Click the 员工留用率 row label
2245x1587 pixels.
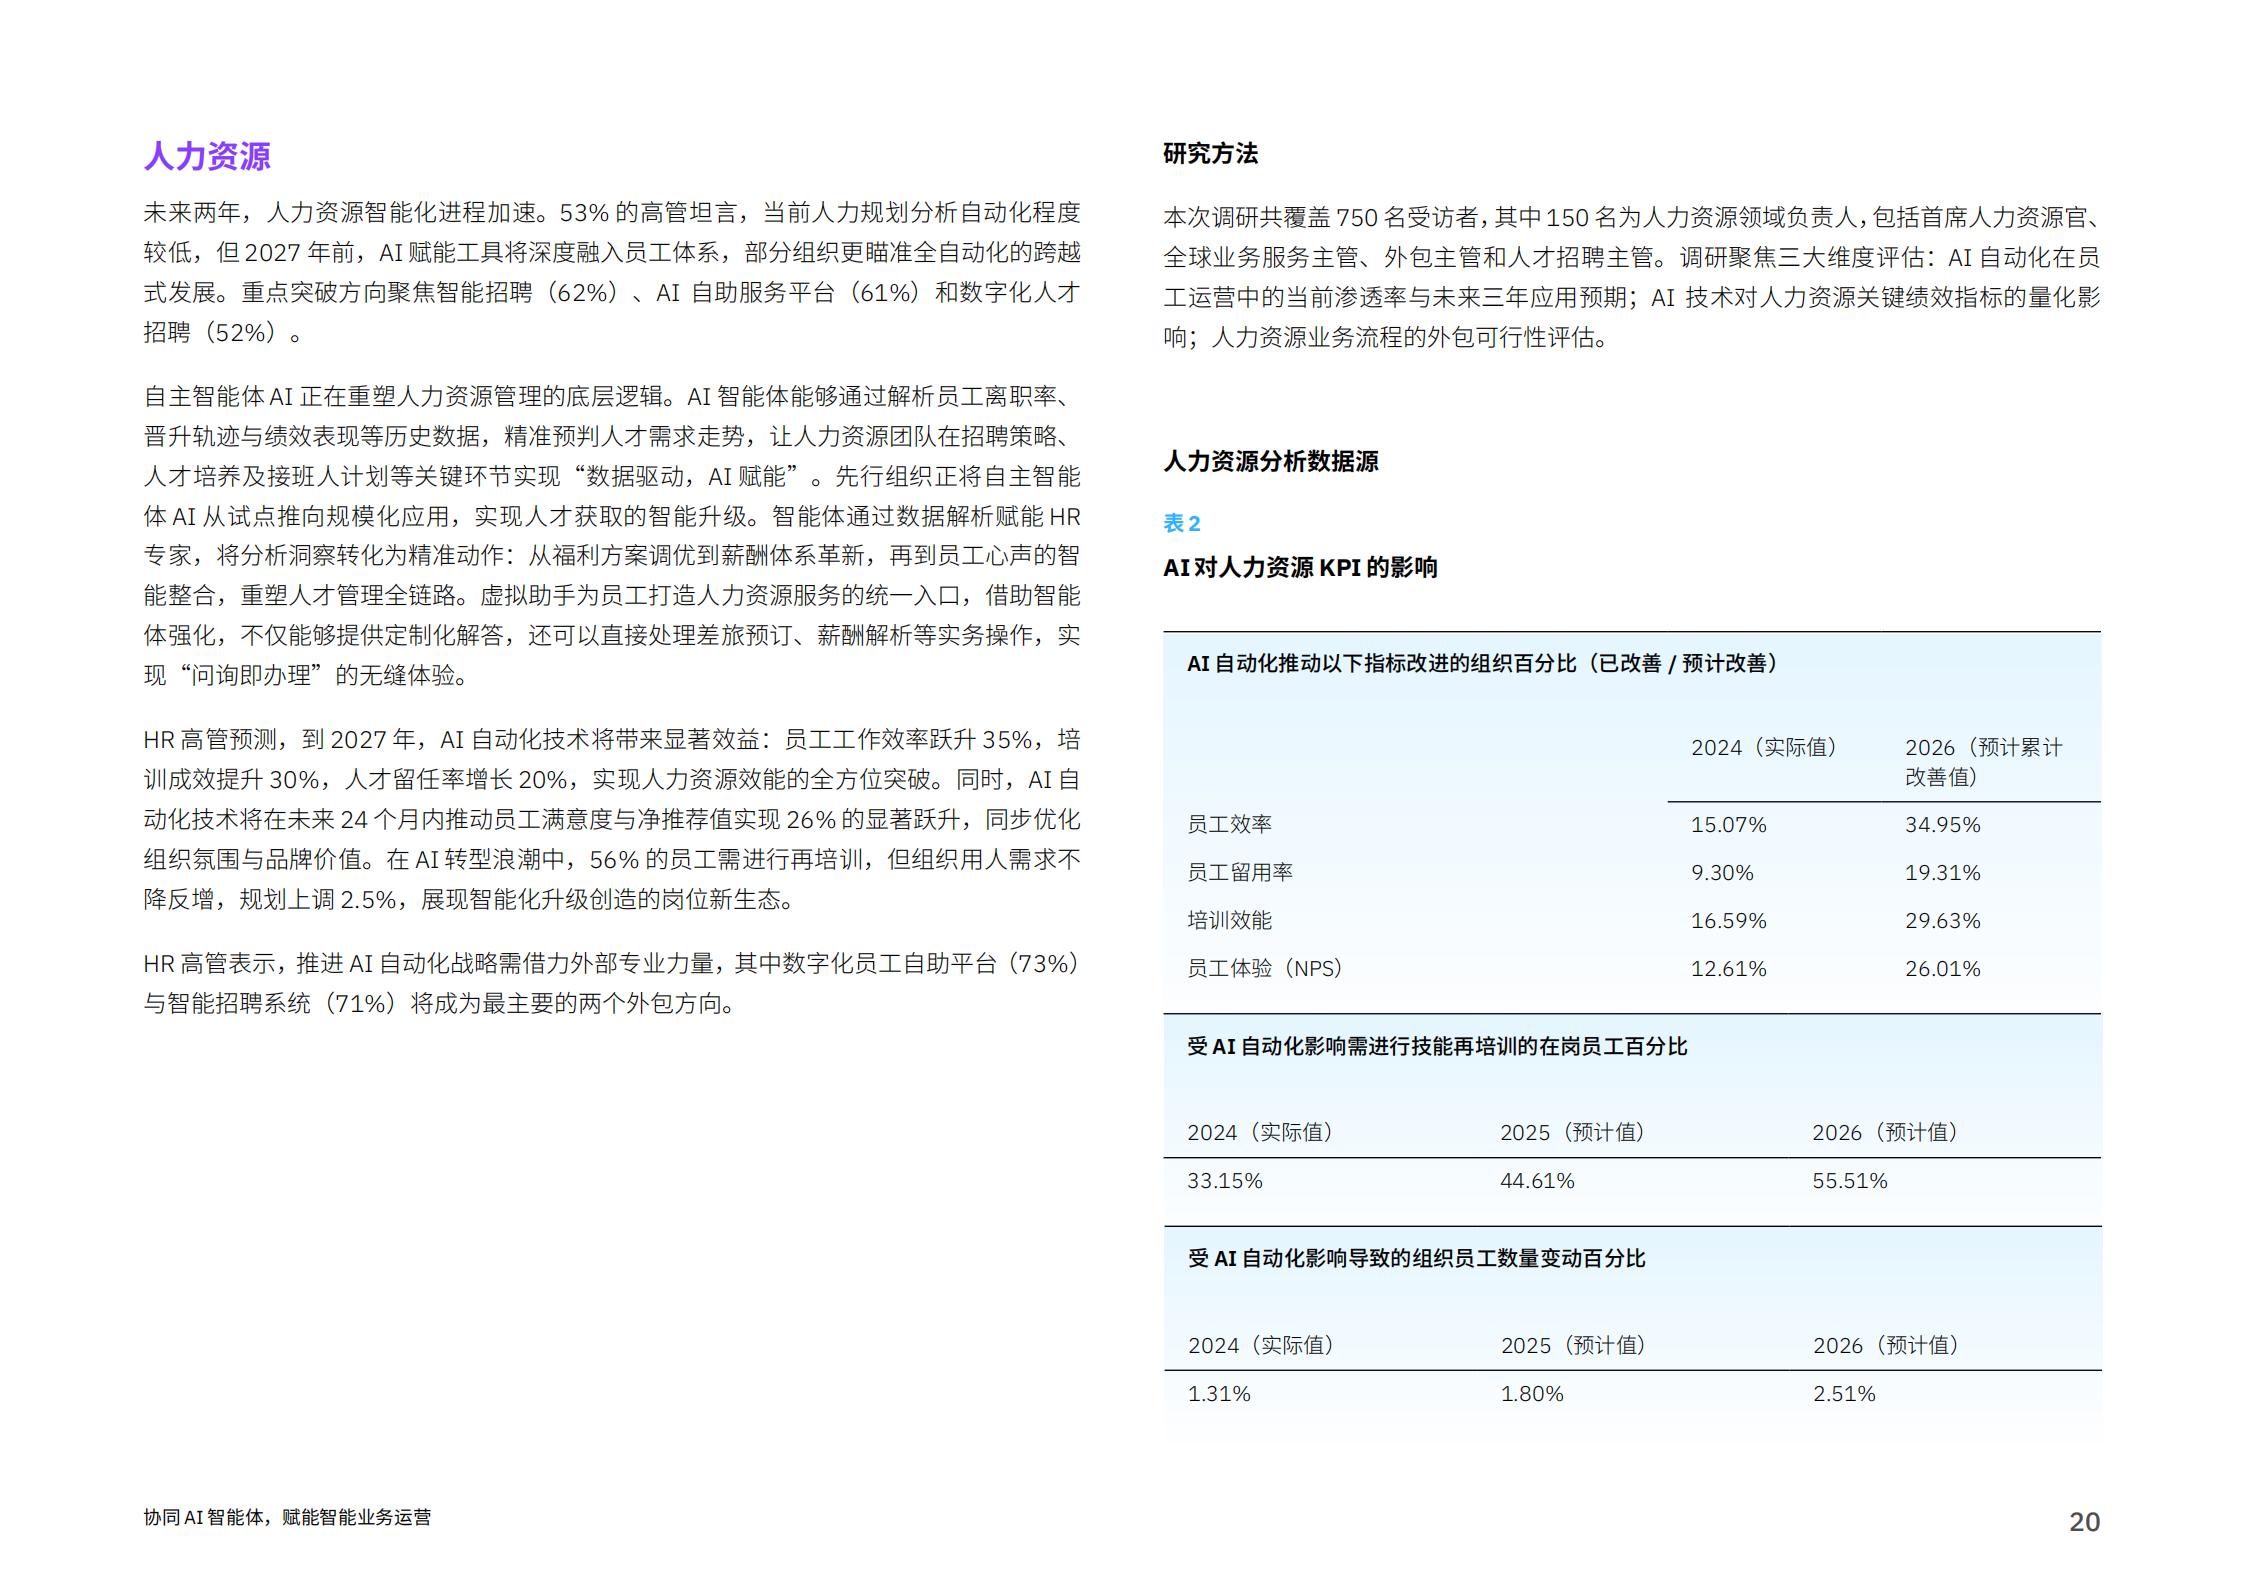(x=1240, y=873)
